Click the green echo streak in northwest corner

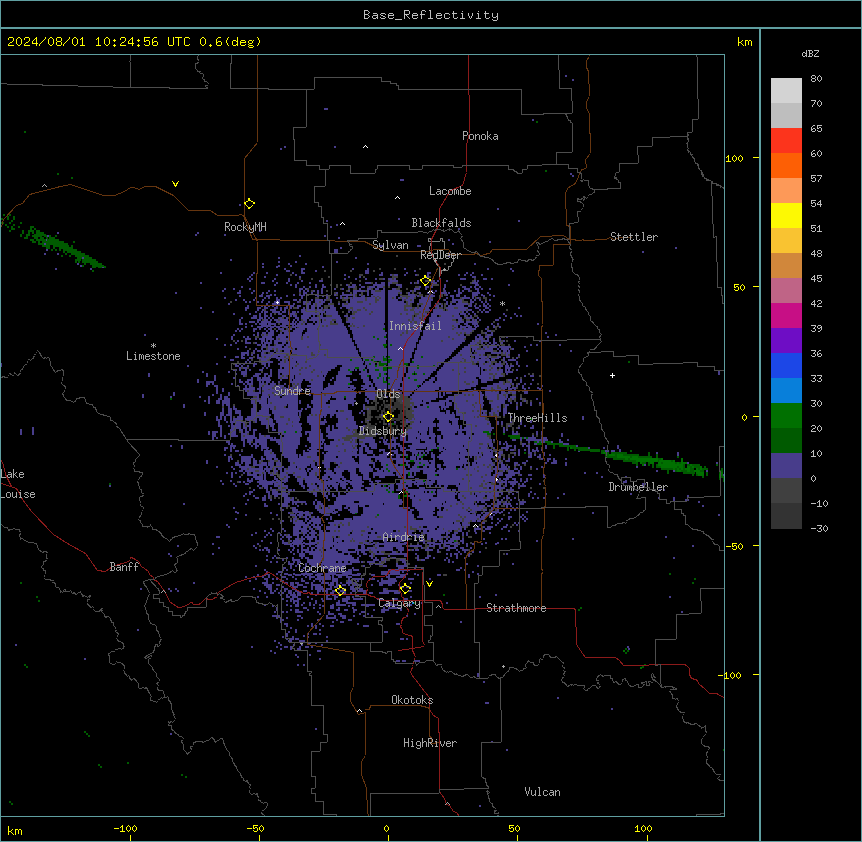click(53, 242)
